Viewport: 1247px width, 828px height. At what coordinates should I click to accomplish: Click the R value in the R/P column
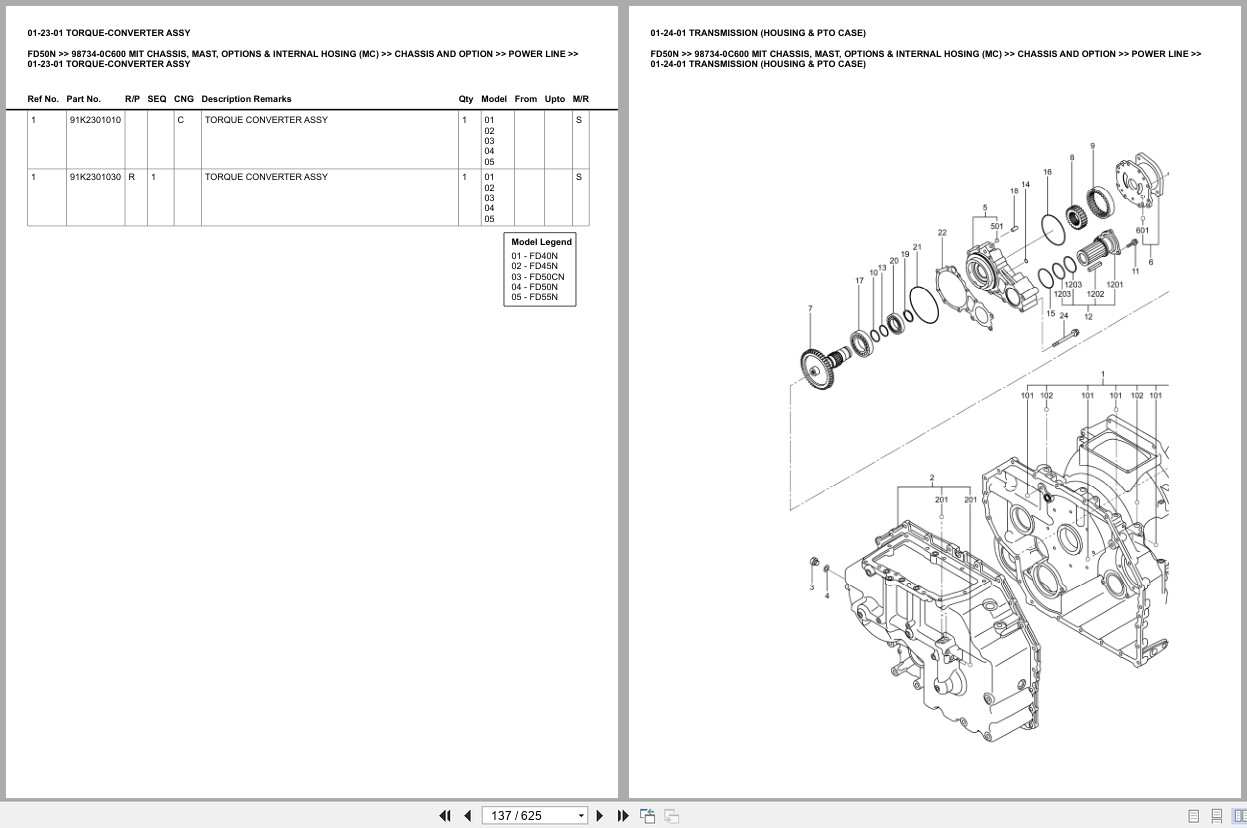pos(131,177)
